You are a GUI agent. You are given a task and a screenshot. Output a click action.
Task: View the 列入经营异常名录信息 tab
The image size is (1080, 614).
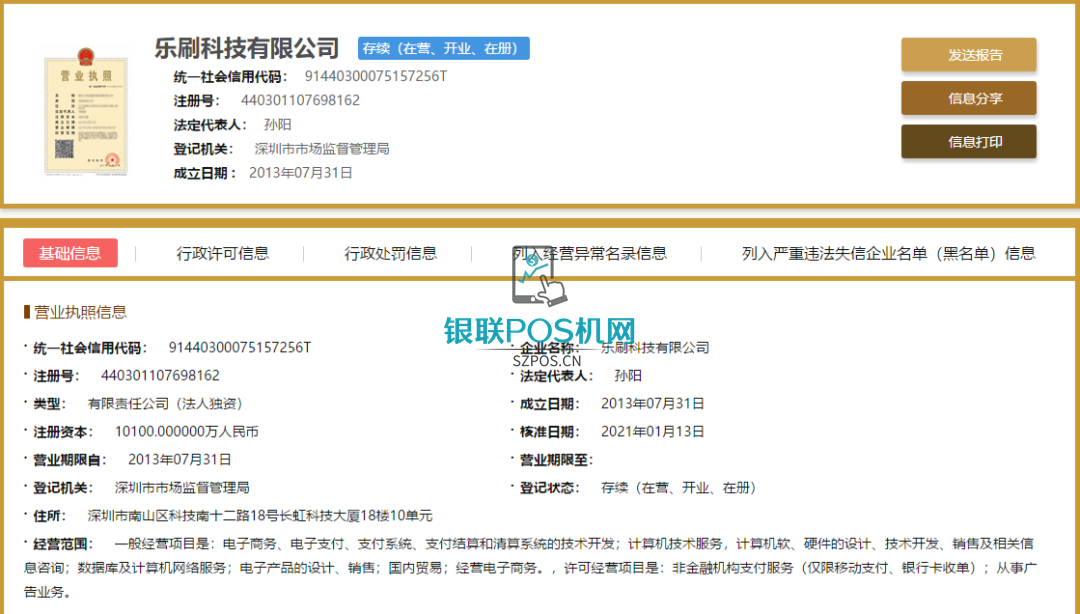pyautogui.click(x=590, y=254)
